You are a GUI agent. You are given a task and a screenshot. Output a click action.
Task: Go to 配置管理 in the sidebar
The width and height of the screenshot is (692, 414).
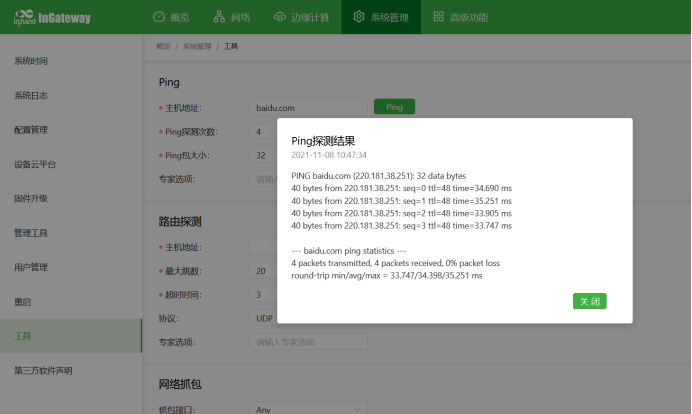[x=31, y=130]
